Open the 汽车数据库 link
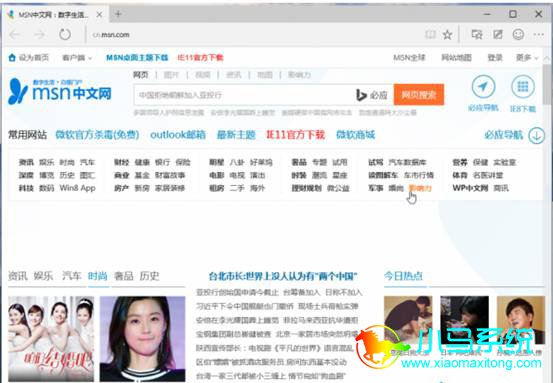 [407, 162]
